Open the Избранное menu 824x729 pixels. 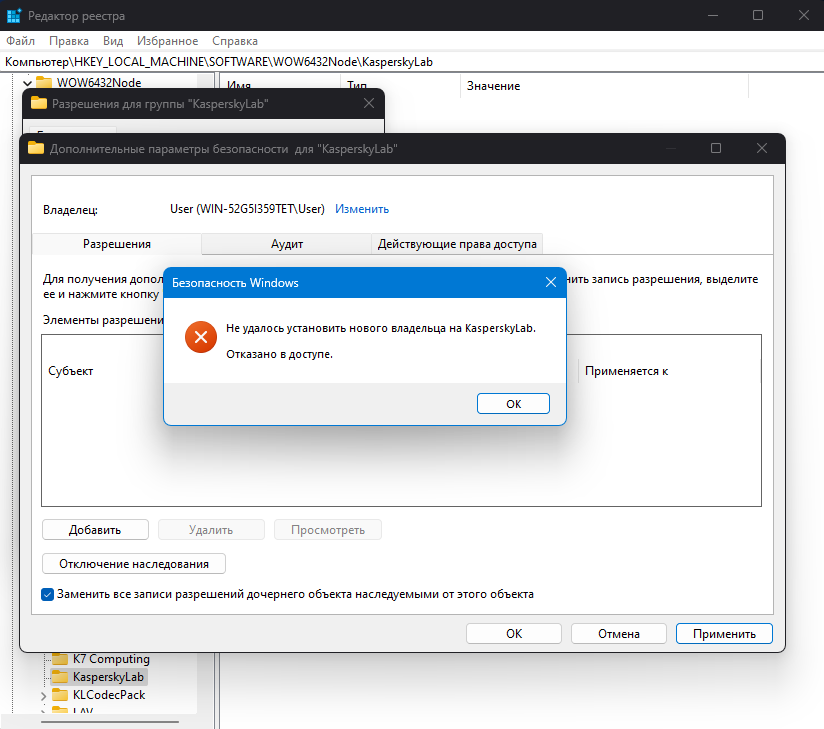[168, 40]
